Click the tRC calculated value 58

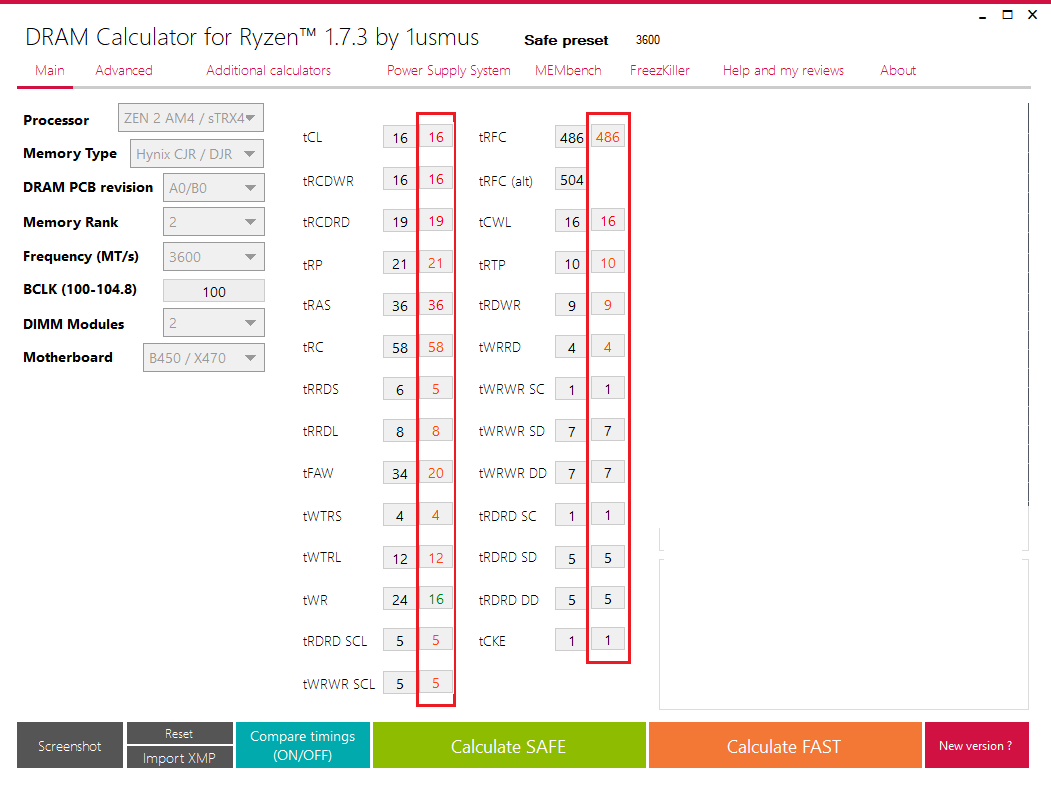pyautogui.click(x=400, y=348)
